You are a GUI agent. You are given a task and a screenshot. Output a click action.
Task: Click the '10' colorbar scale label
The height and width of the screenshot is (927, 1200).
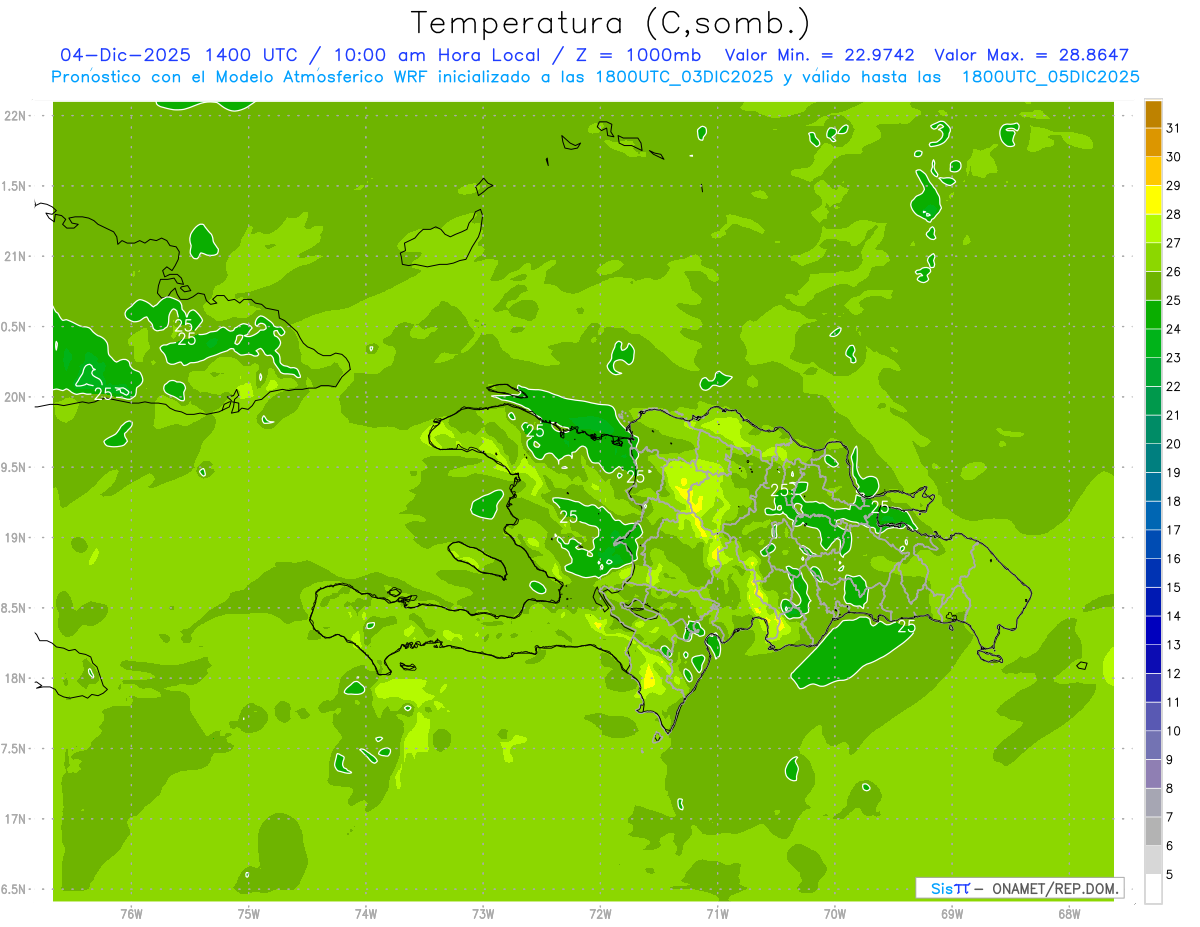coord(1174,731)
